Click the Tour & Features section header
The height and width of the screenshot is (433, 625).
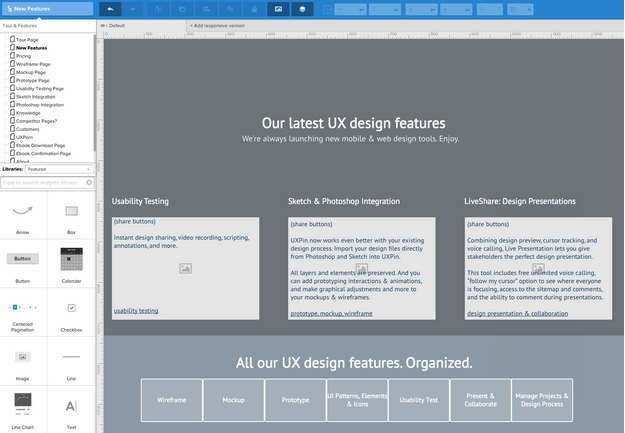pos(20,26)
